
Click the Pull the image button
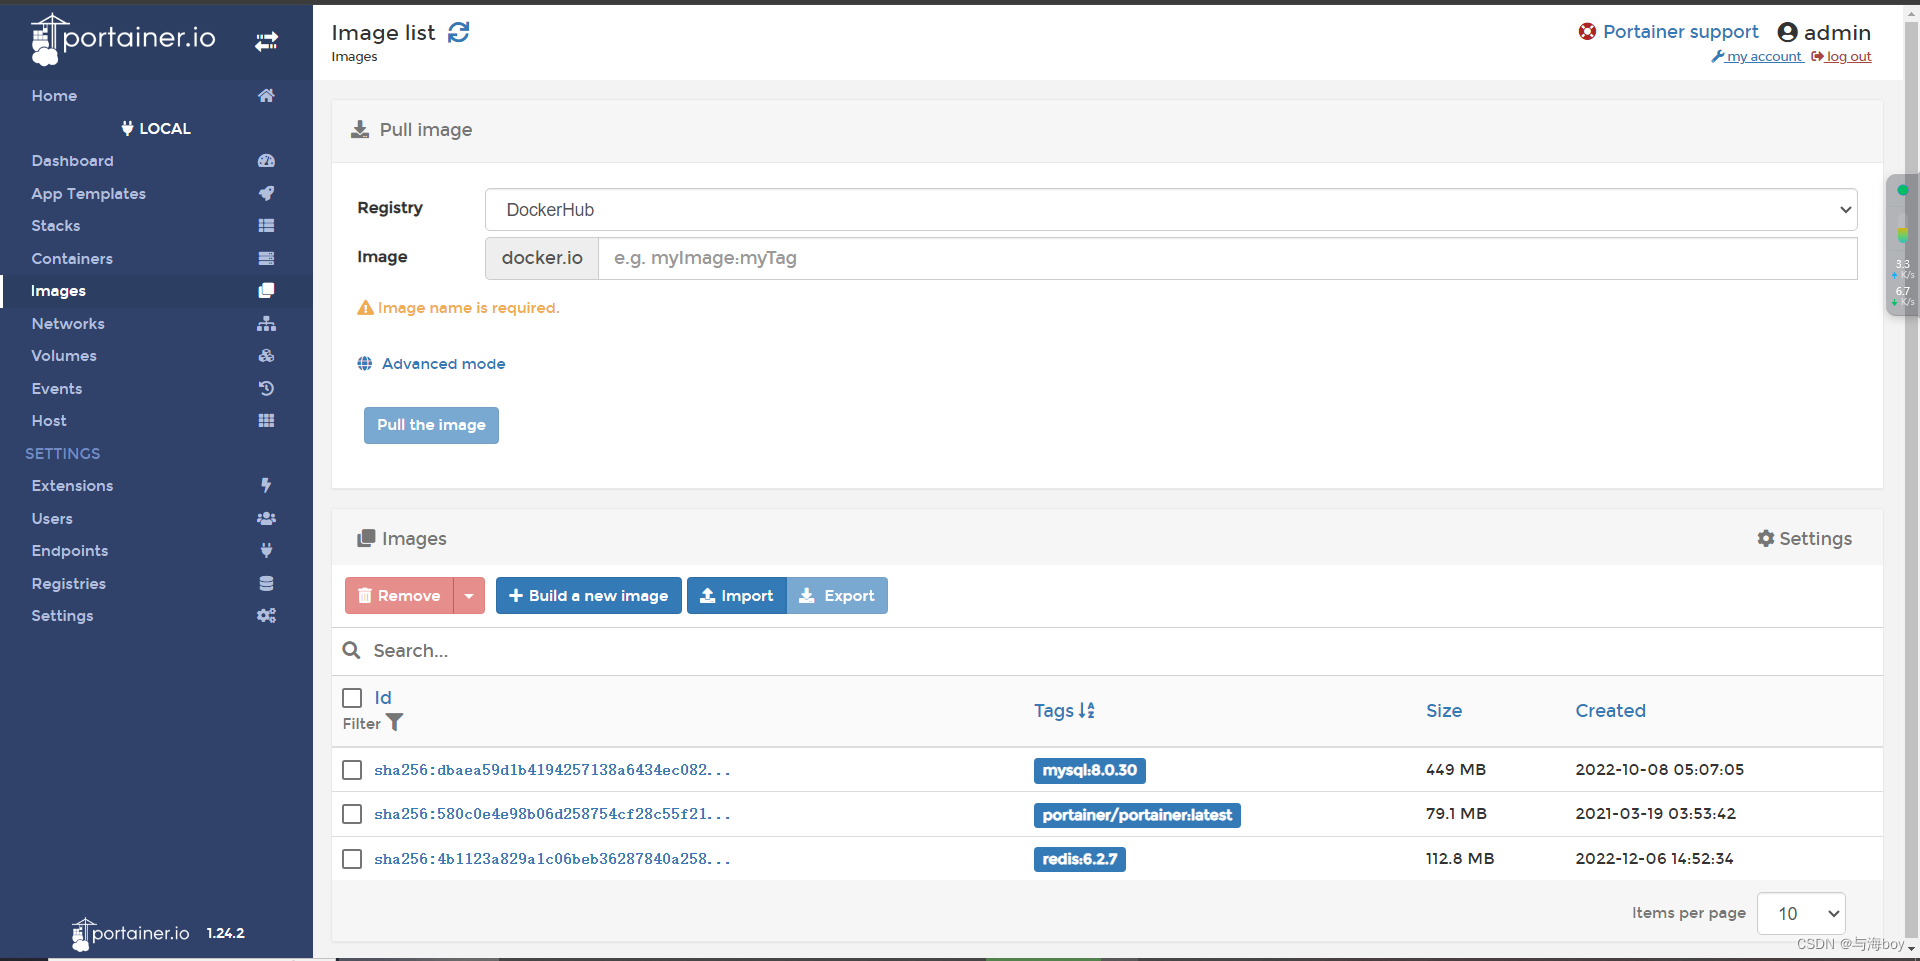click(431, 425)
